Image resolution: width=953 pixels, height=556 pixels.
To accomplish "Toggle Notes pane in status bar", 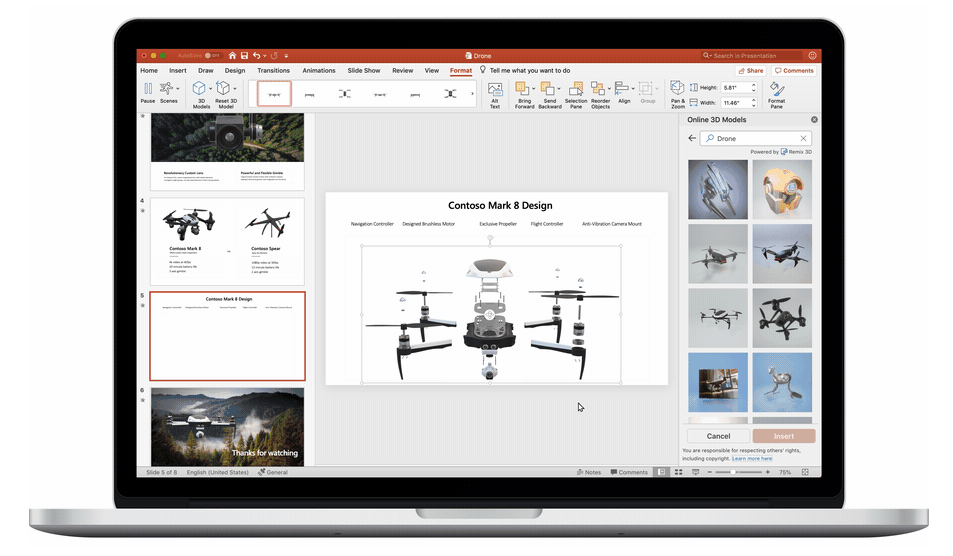I will (x=589, y=472).
